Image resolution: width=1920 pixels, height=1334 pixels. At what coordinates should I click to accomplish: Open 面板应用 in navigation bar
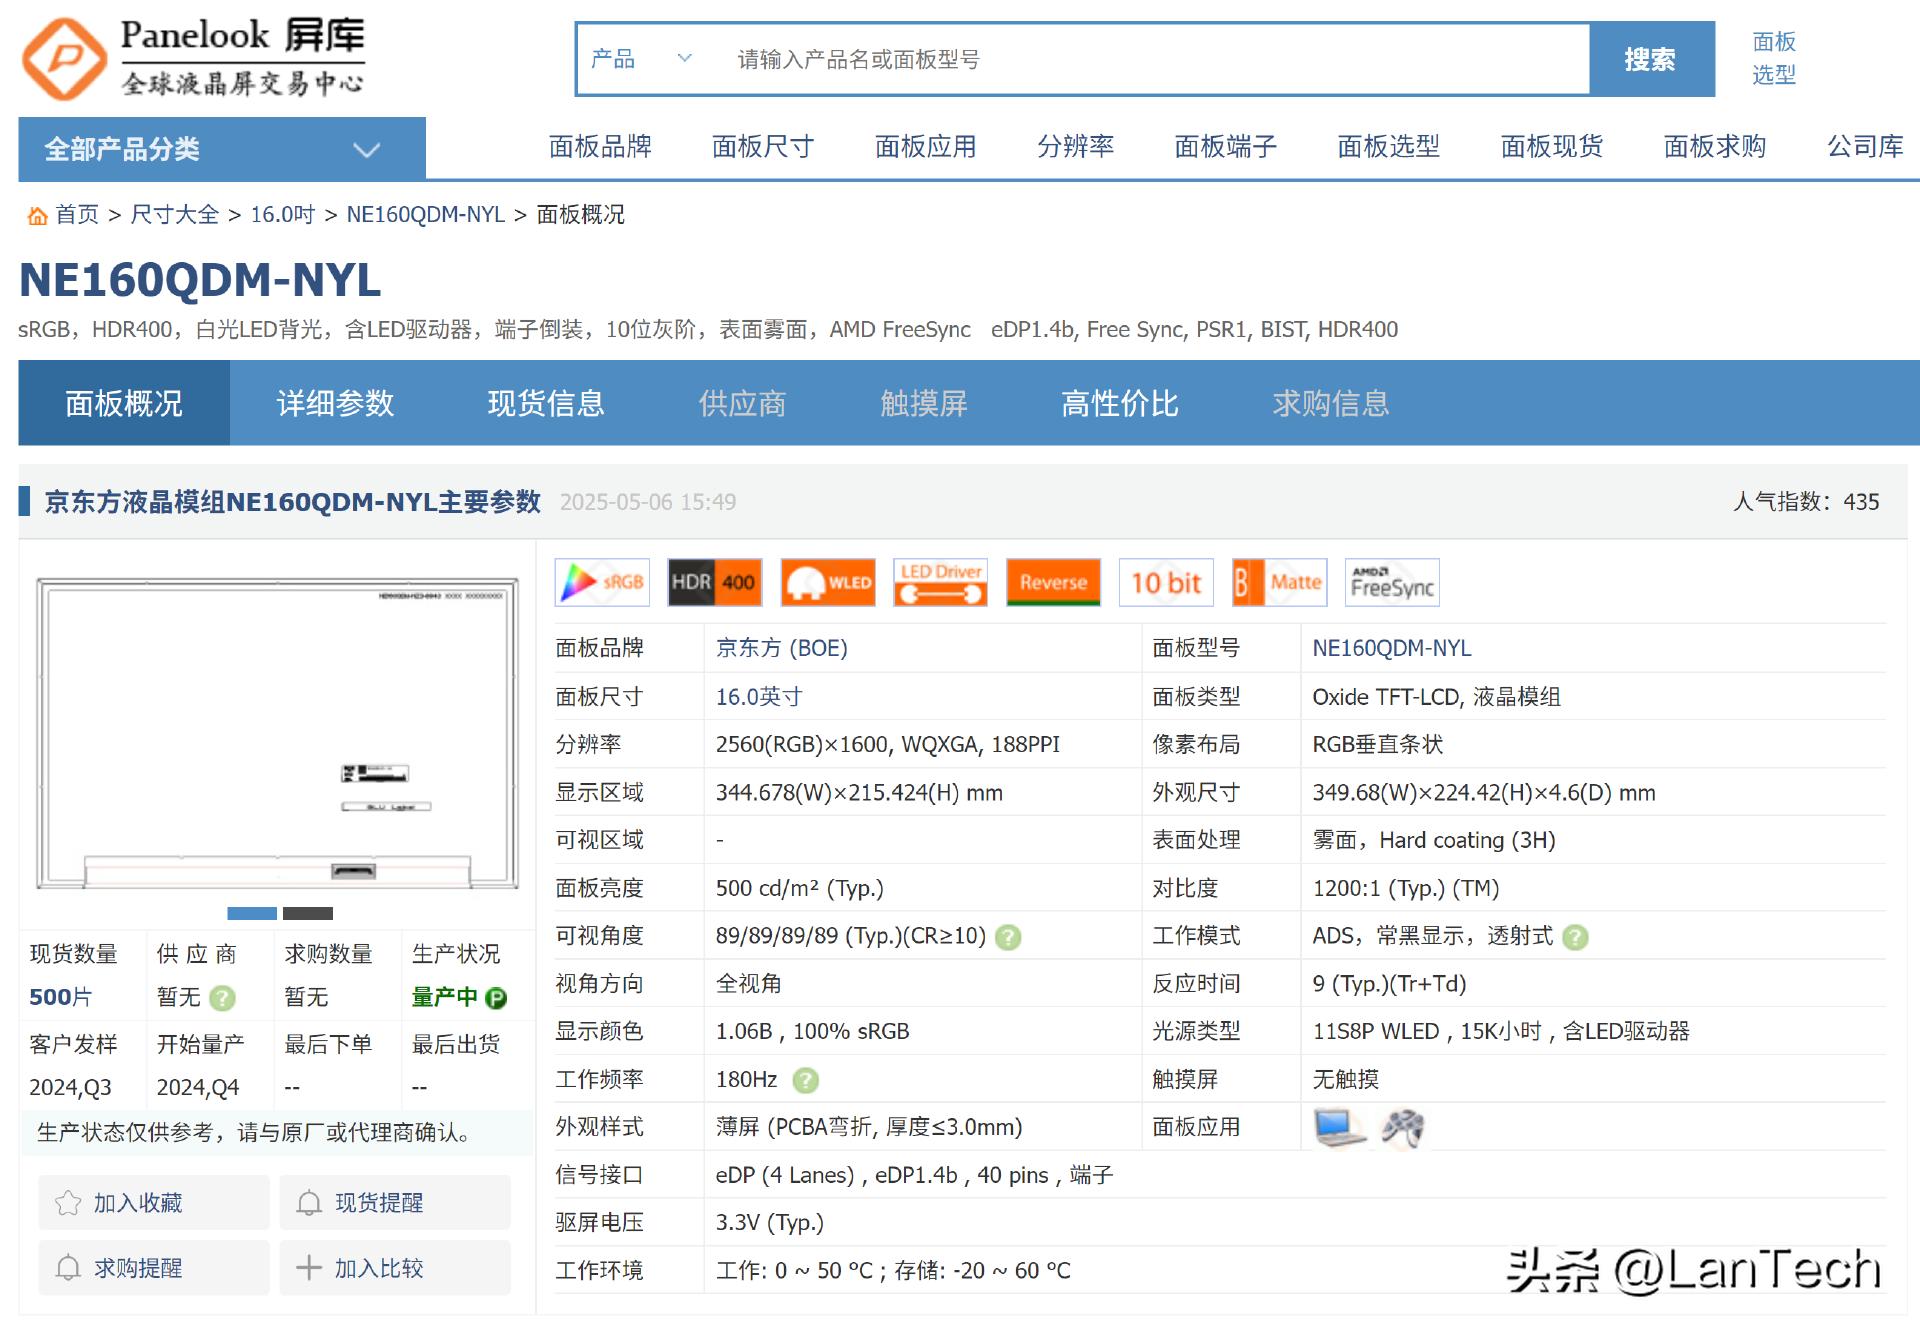926,147
